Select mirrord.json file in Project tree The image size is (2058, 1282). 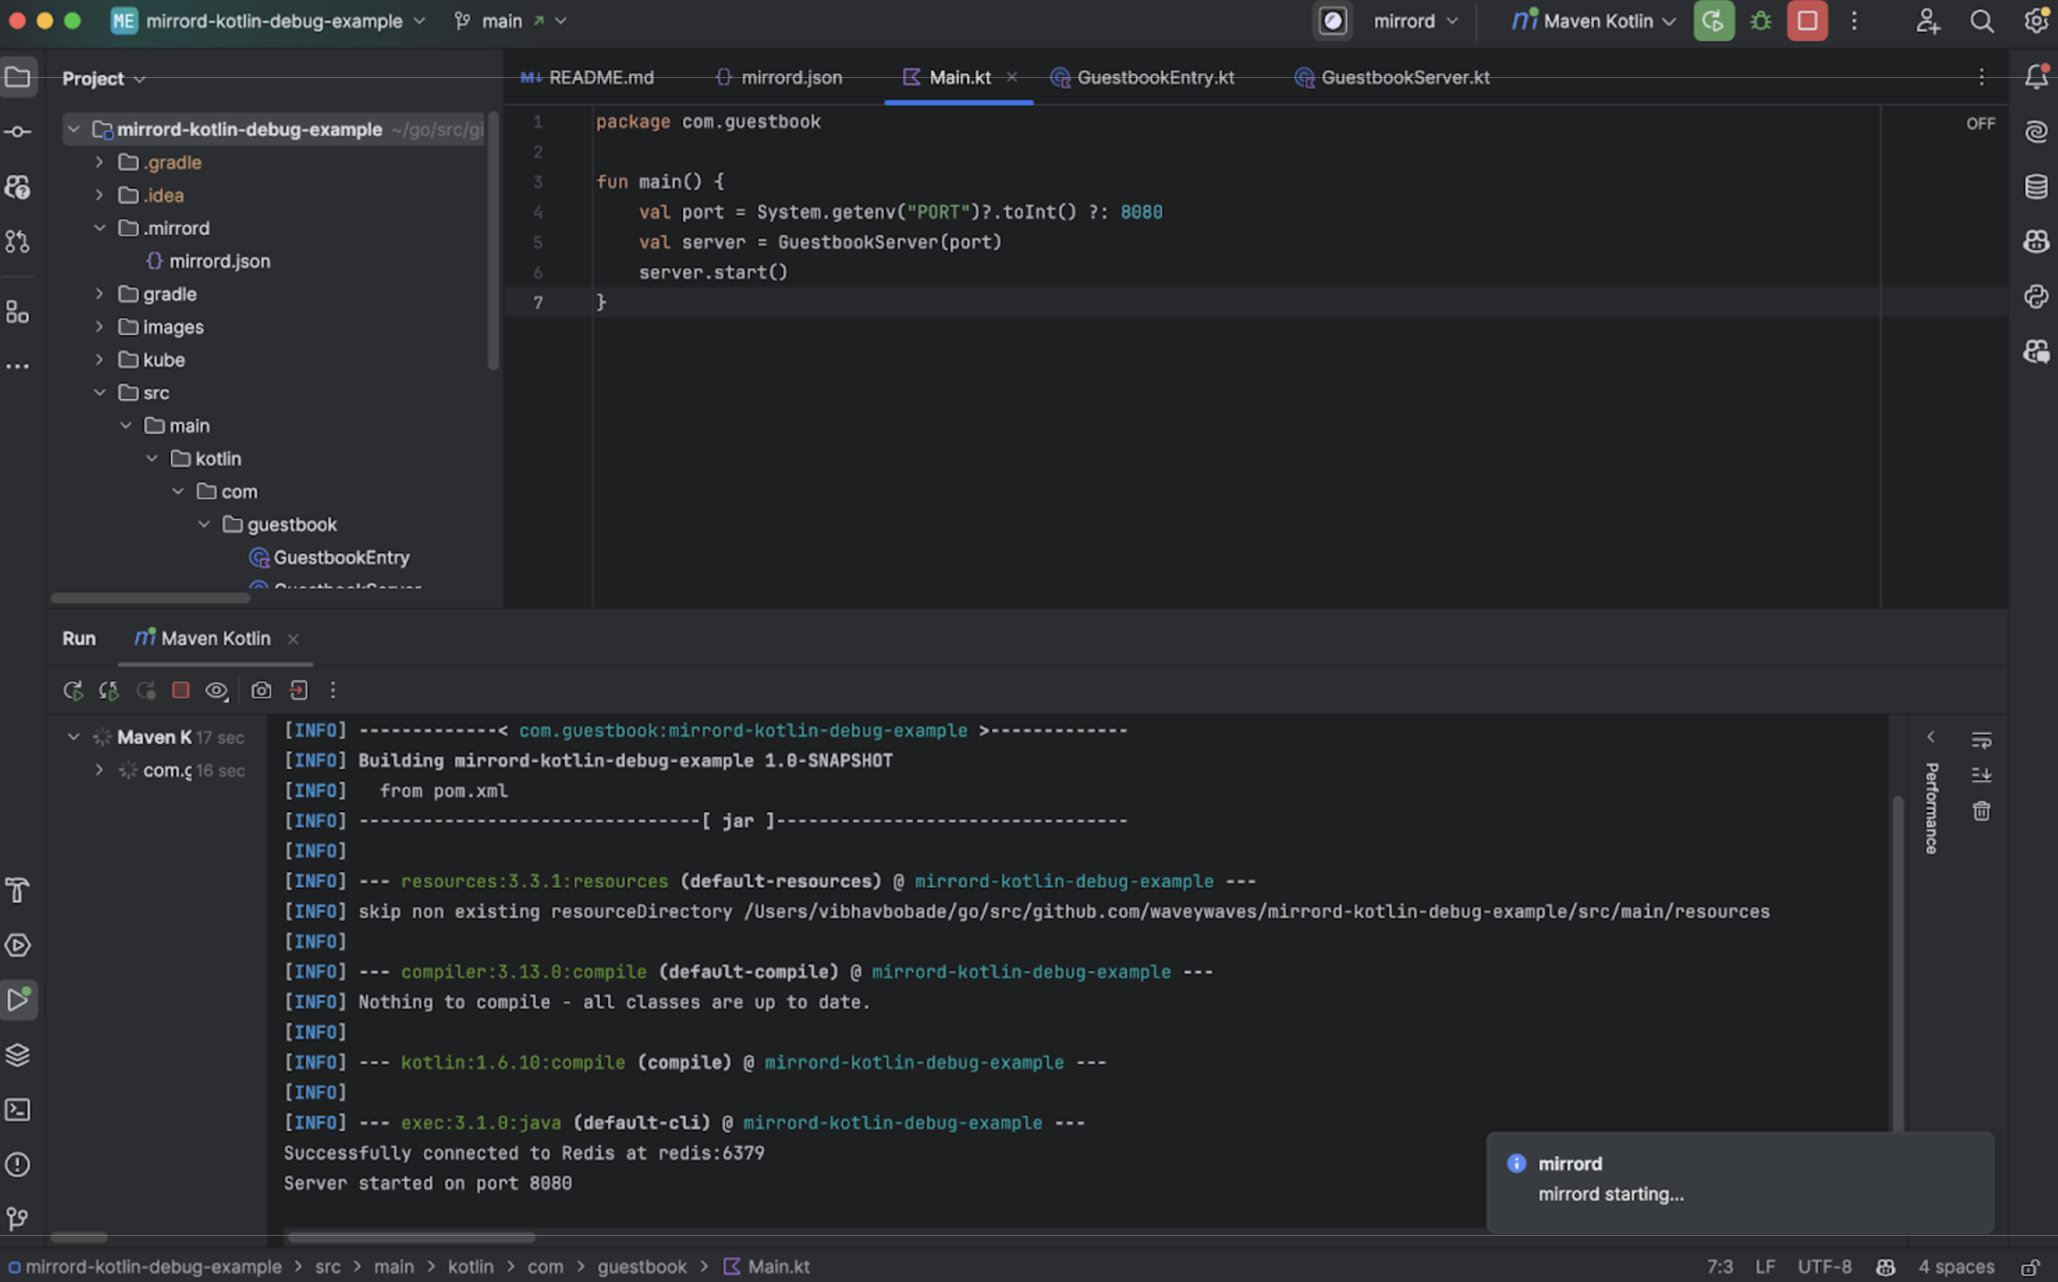pyautogui.click(x=220, y=261)
